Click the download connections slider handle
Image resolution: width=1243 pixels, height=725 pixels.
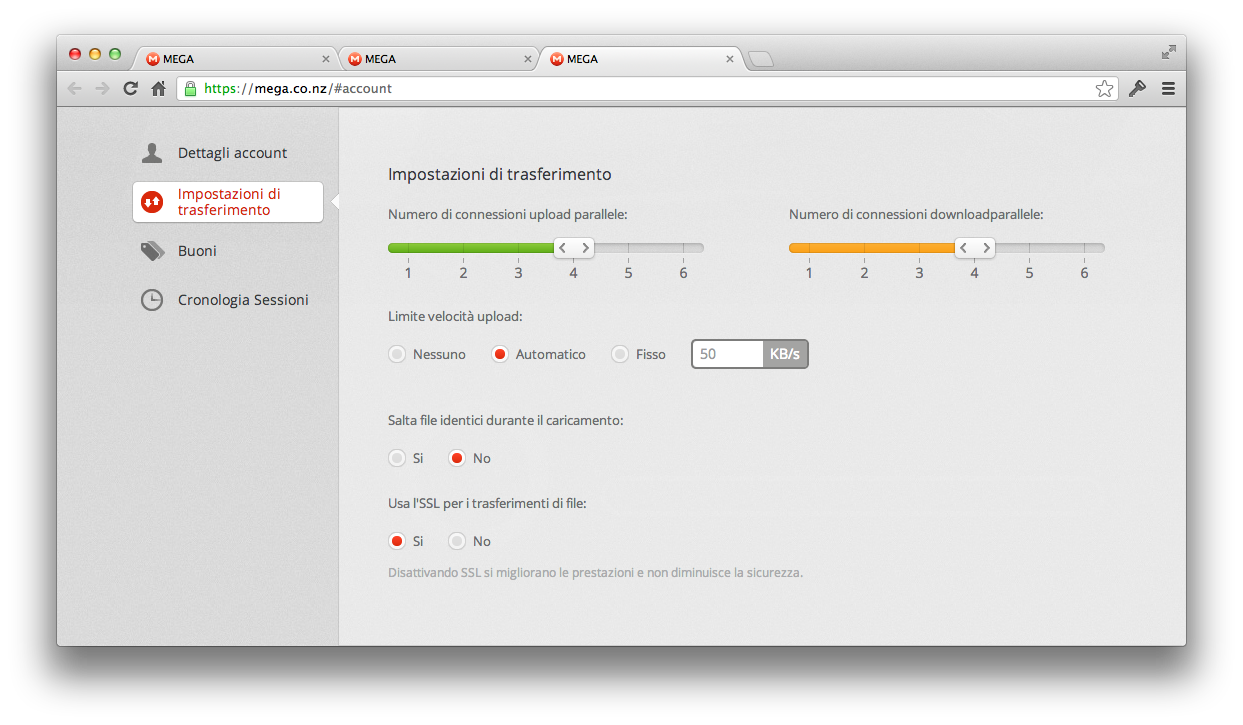[975, 248]
